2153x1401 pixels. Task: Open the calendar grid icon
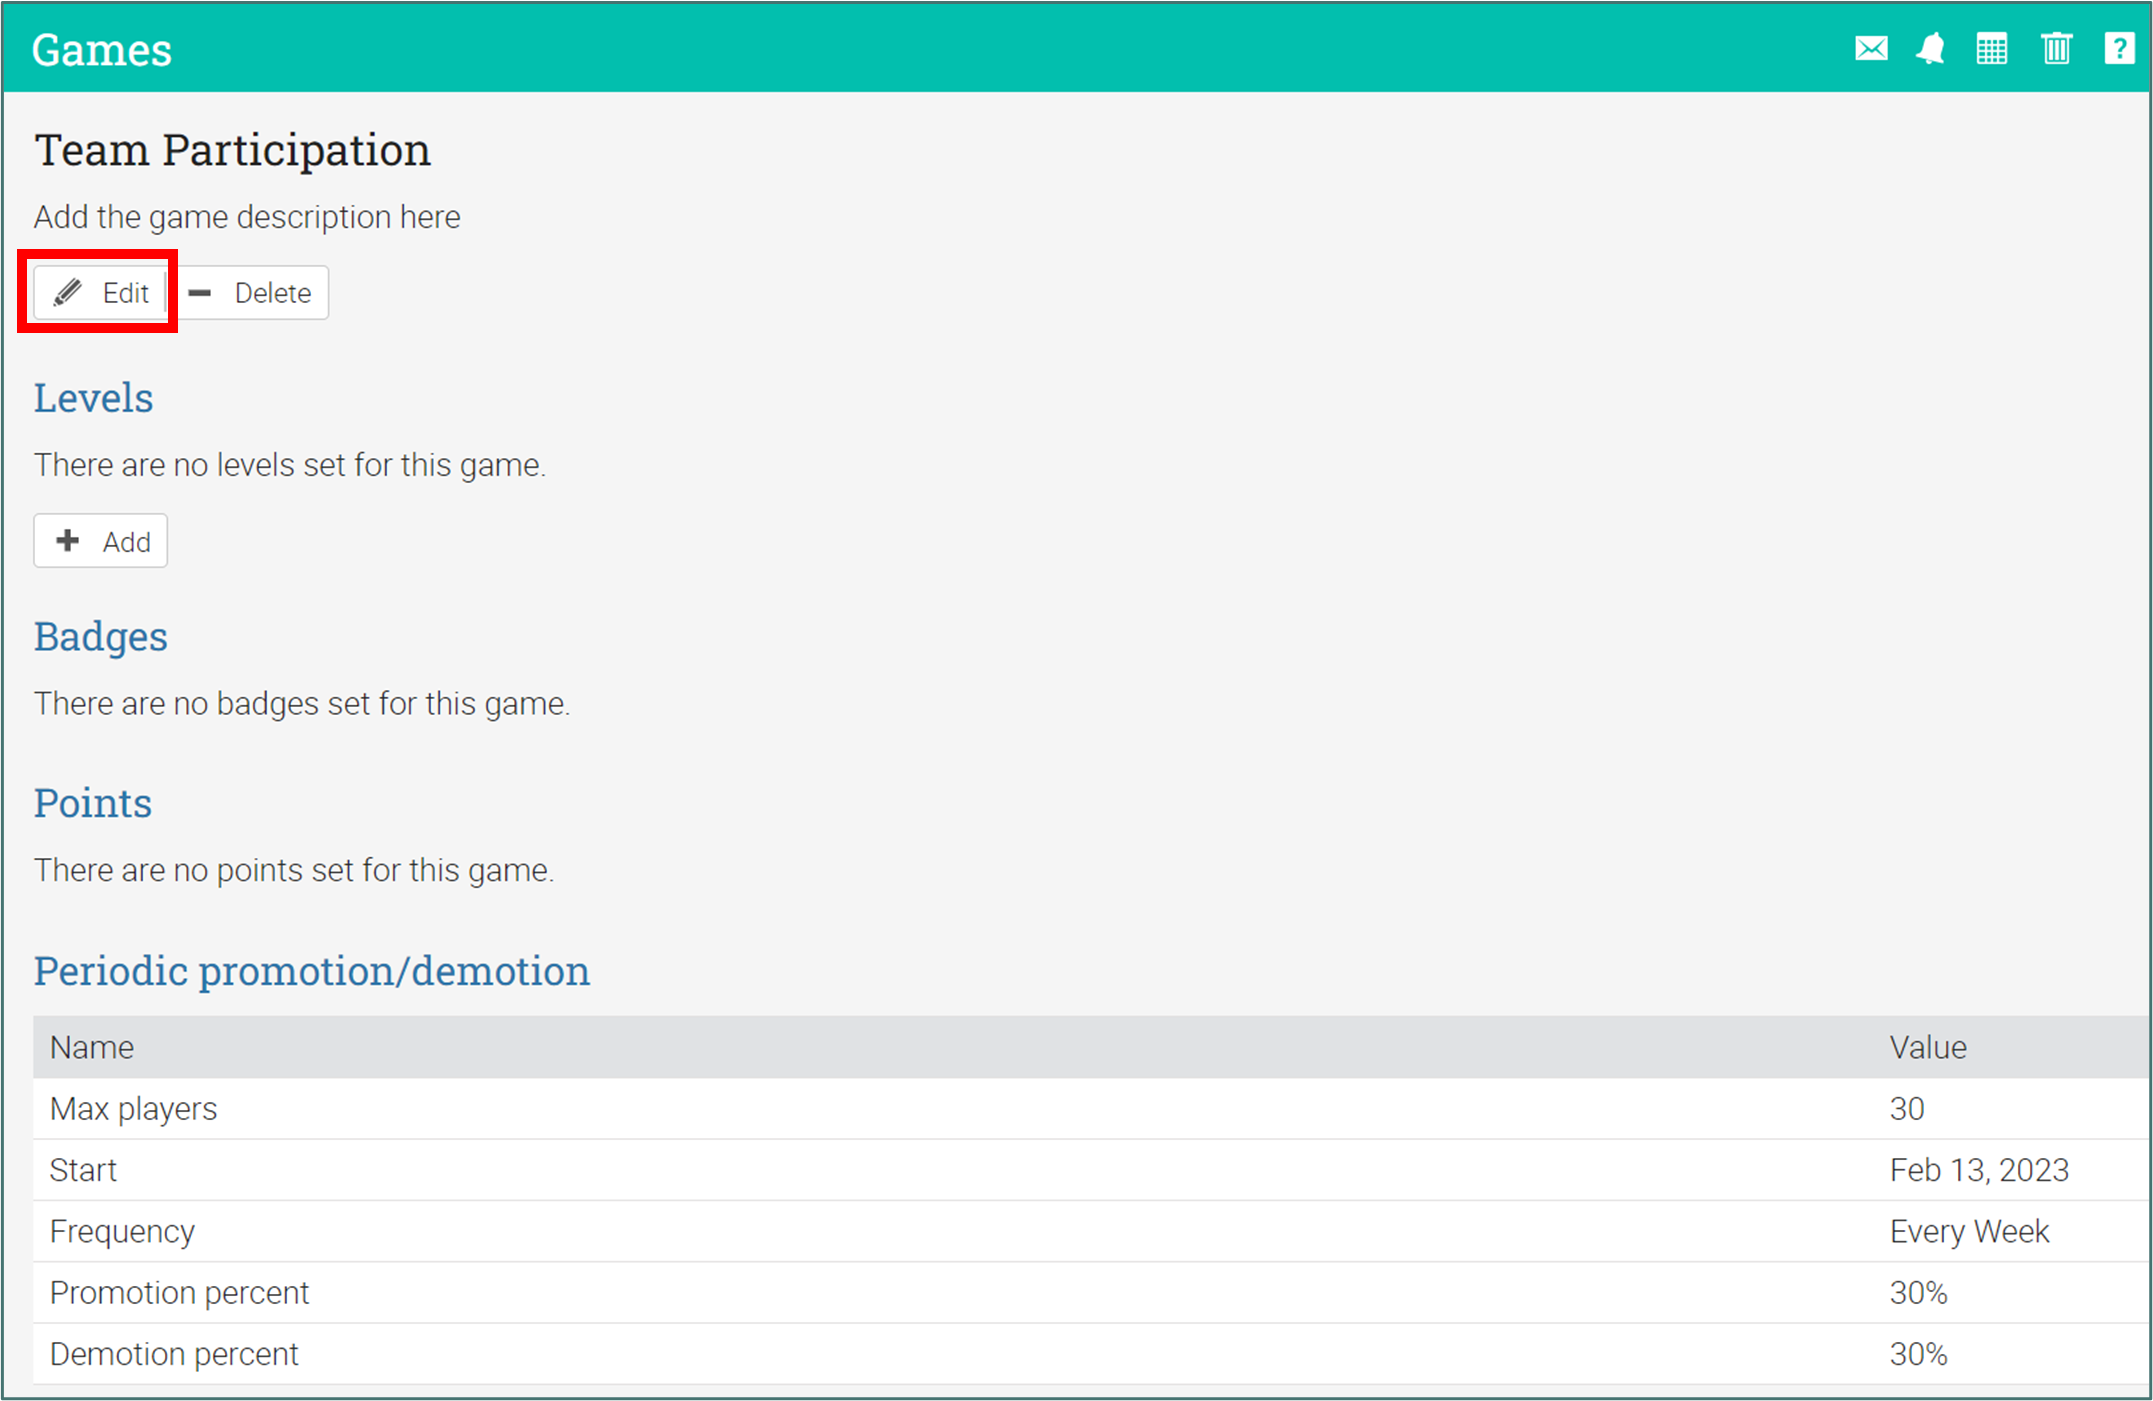tap(1992, 48)
